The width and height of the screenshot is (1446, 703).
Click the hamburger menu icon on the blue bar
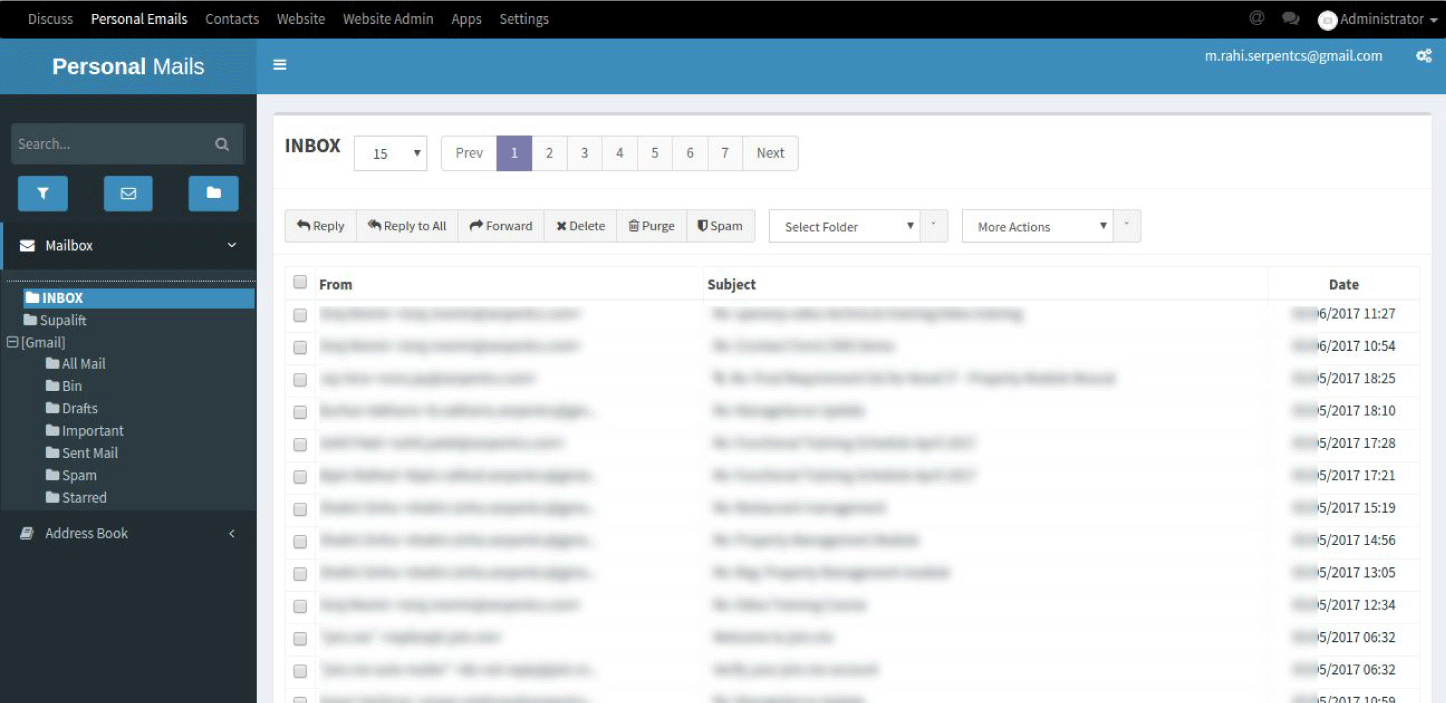coord(280,63)
